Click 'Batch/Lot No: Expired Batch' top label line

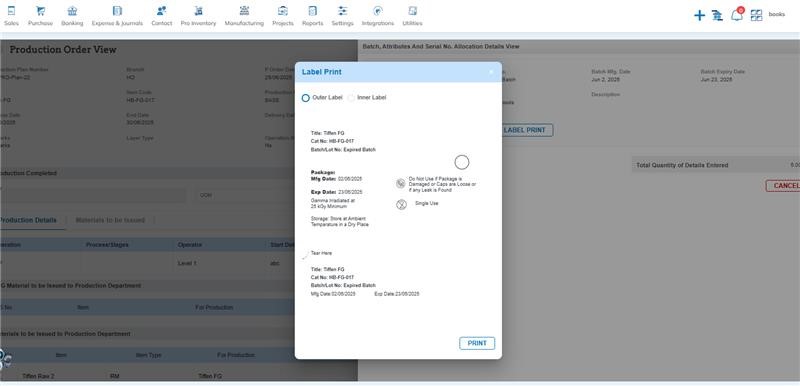pyautogui.click(x=343, y=150)
